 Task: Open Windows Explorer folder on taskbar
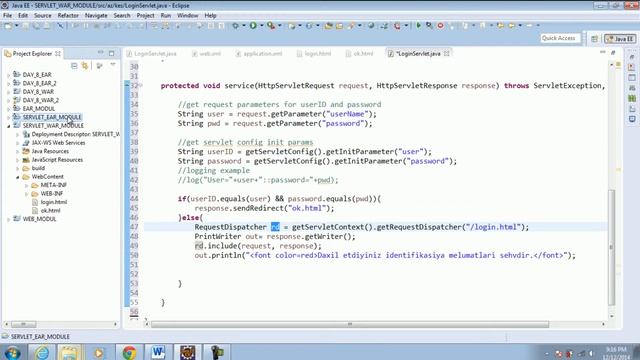(x=69, y=352)
